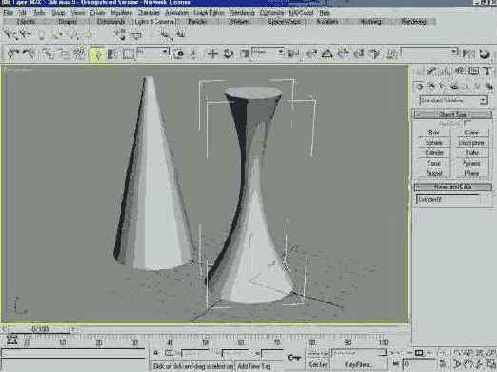Click the Use Pivot Point Center icon
This screenshot has width=497, height=372.
coord(293,53)
